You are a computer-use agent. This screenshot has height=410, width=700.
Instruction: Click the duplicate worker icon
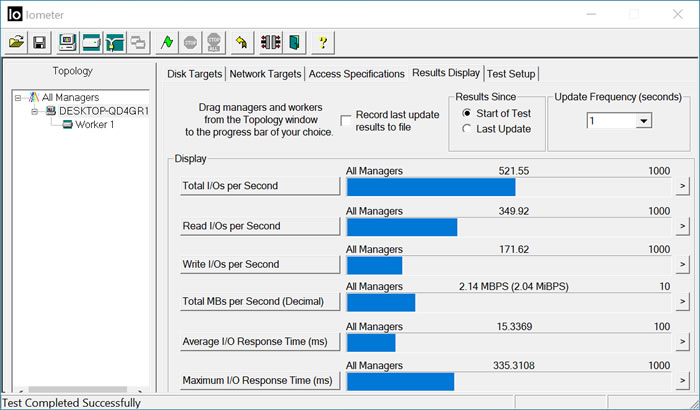pyautogui.click(x=138, y=43)
